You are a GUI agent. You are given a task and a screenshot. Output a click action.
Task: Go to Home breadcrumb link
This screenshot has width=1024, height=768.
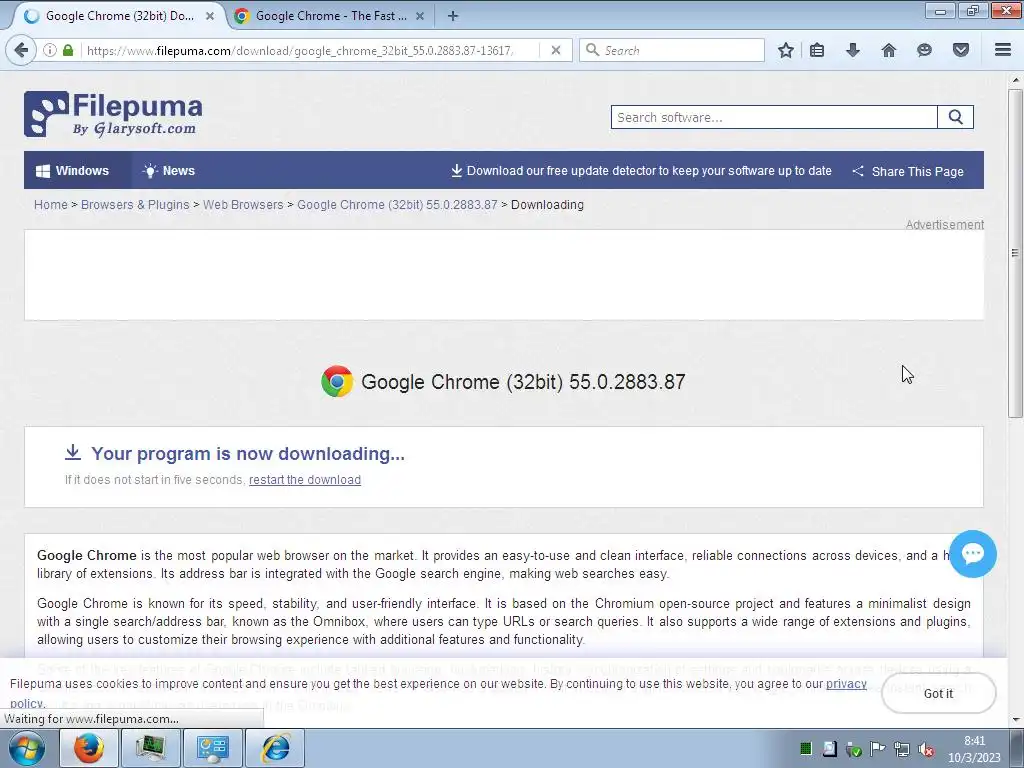click(50, 205)
